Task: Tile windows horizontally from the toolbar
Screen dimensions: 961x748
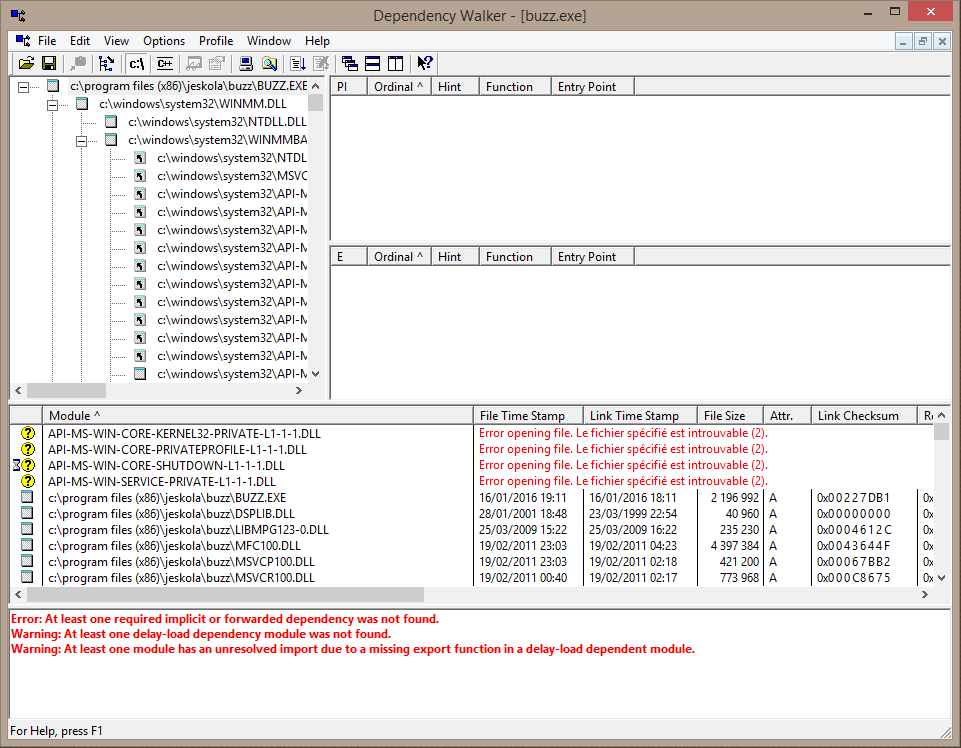Action: [x=372, y=64]
